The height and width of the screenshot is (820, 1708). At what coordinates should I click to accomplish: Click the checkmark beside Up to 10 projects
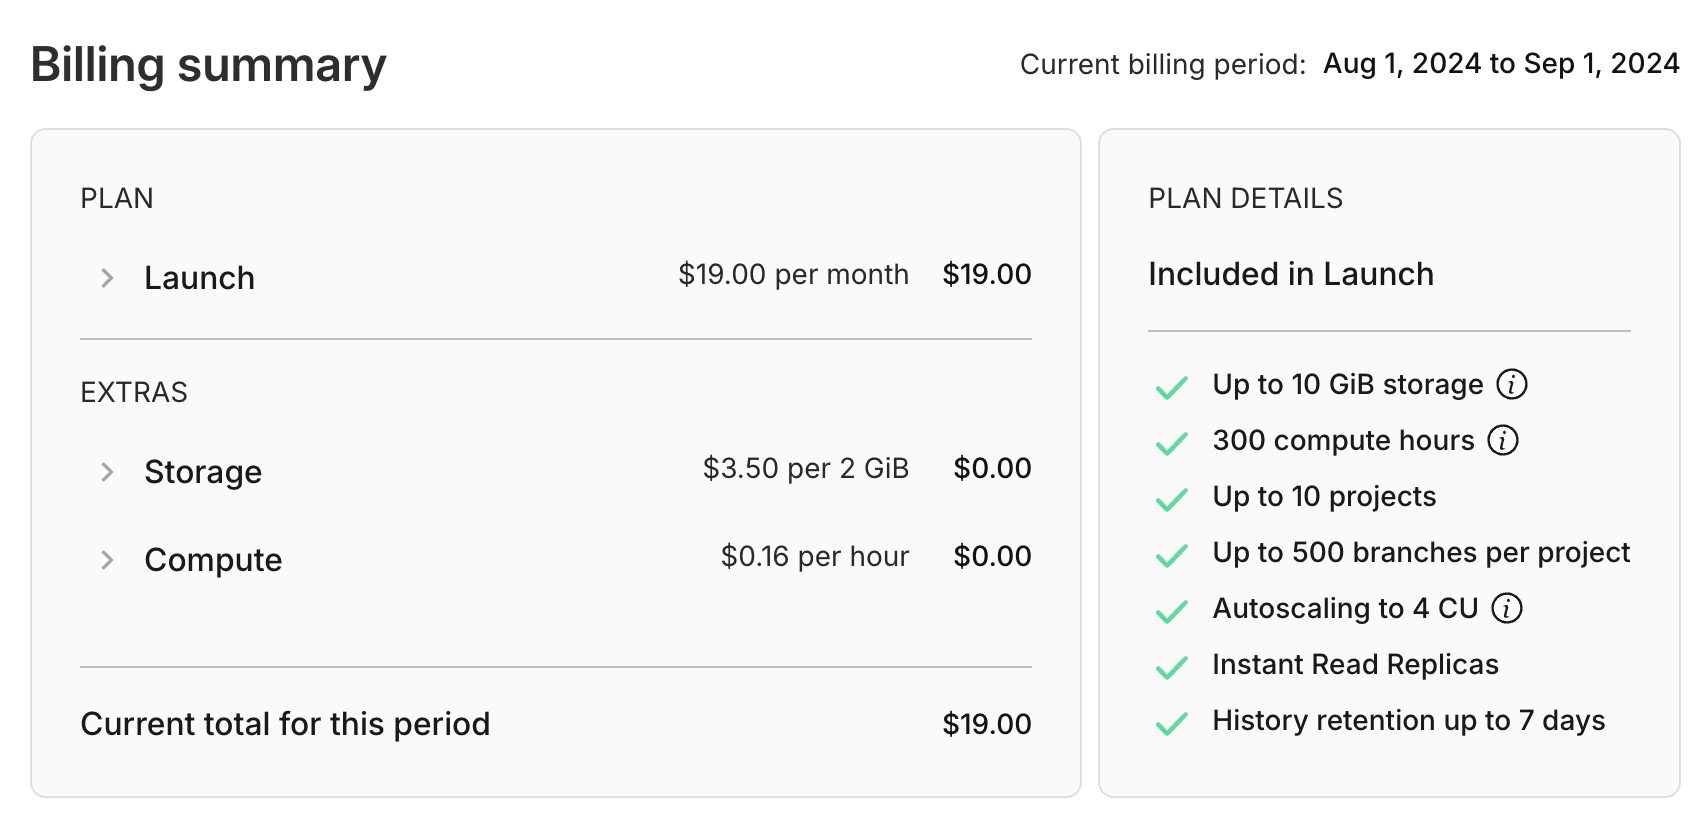(x=1171, y=498)
